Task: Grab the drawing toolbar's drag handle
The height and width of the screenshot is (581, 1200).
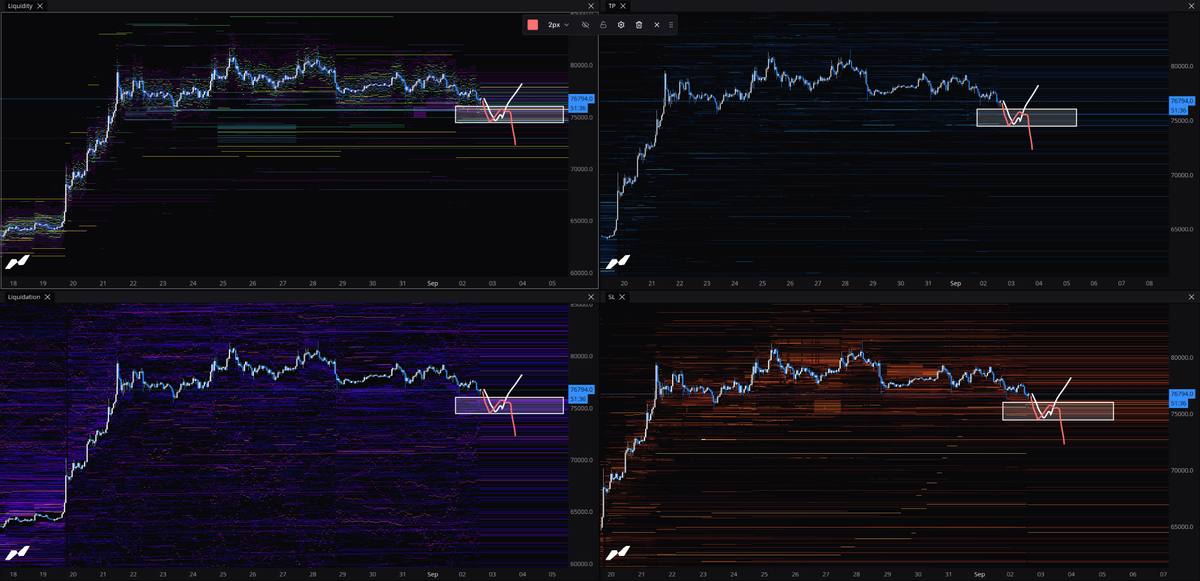Action: [x=671, y=24]
